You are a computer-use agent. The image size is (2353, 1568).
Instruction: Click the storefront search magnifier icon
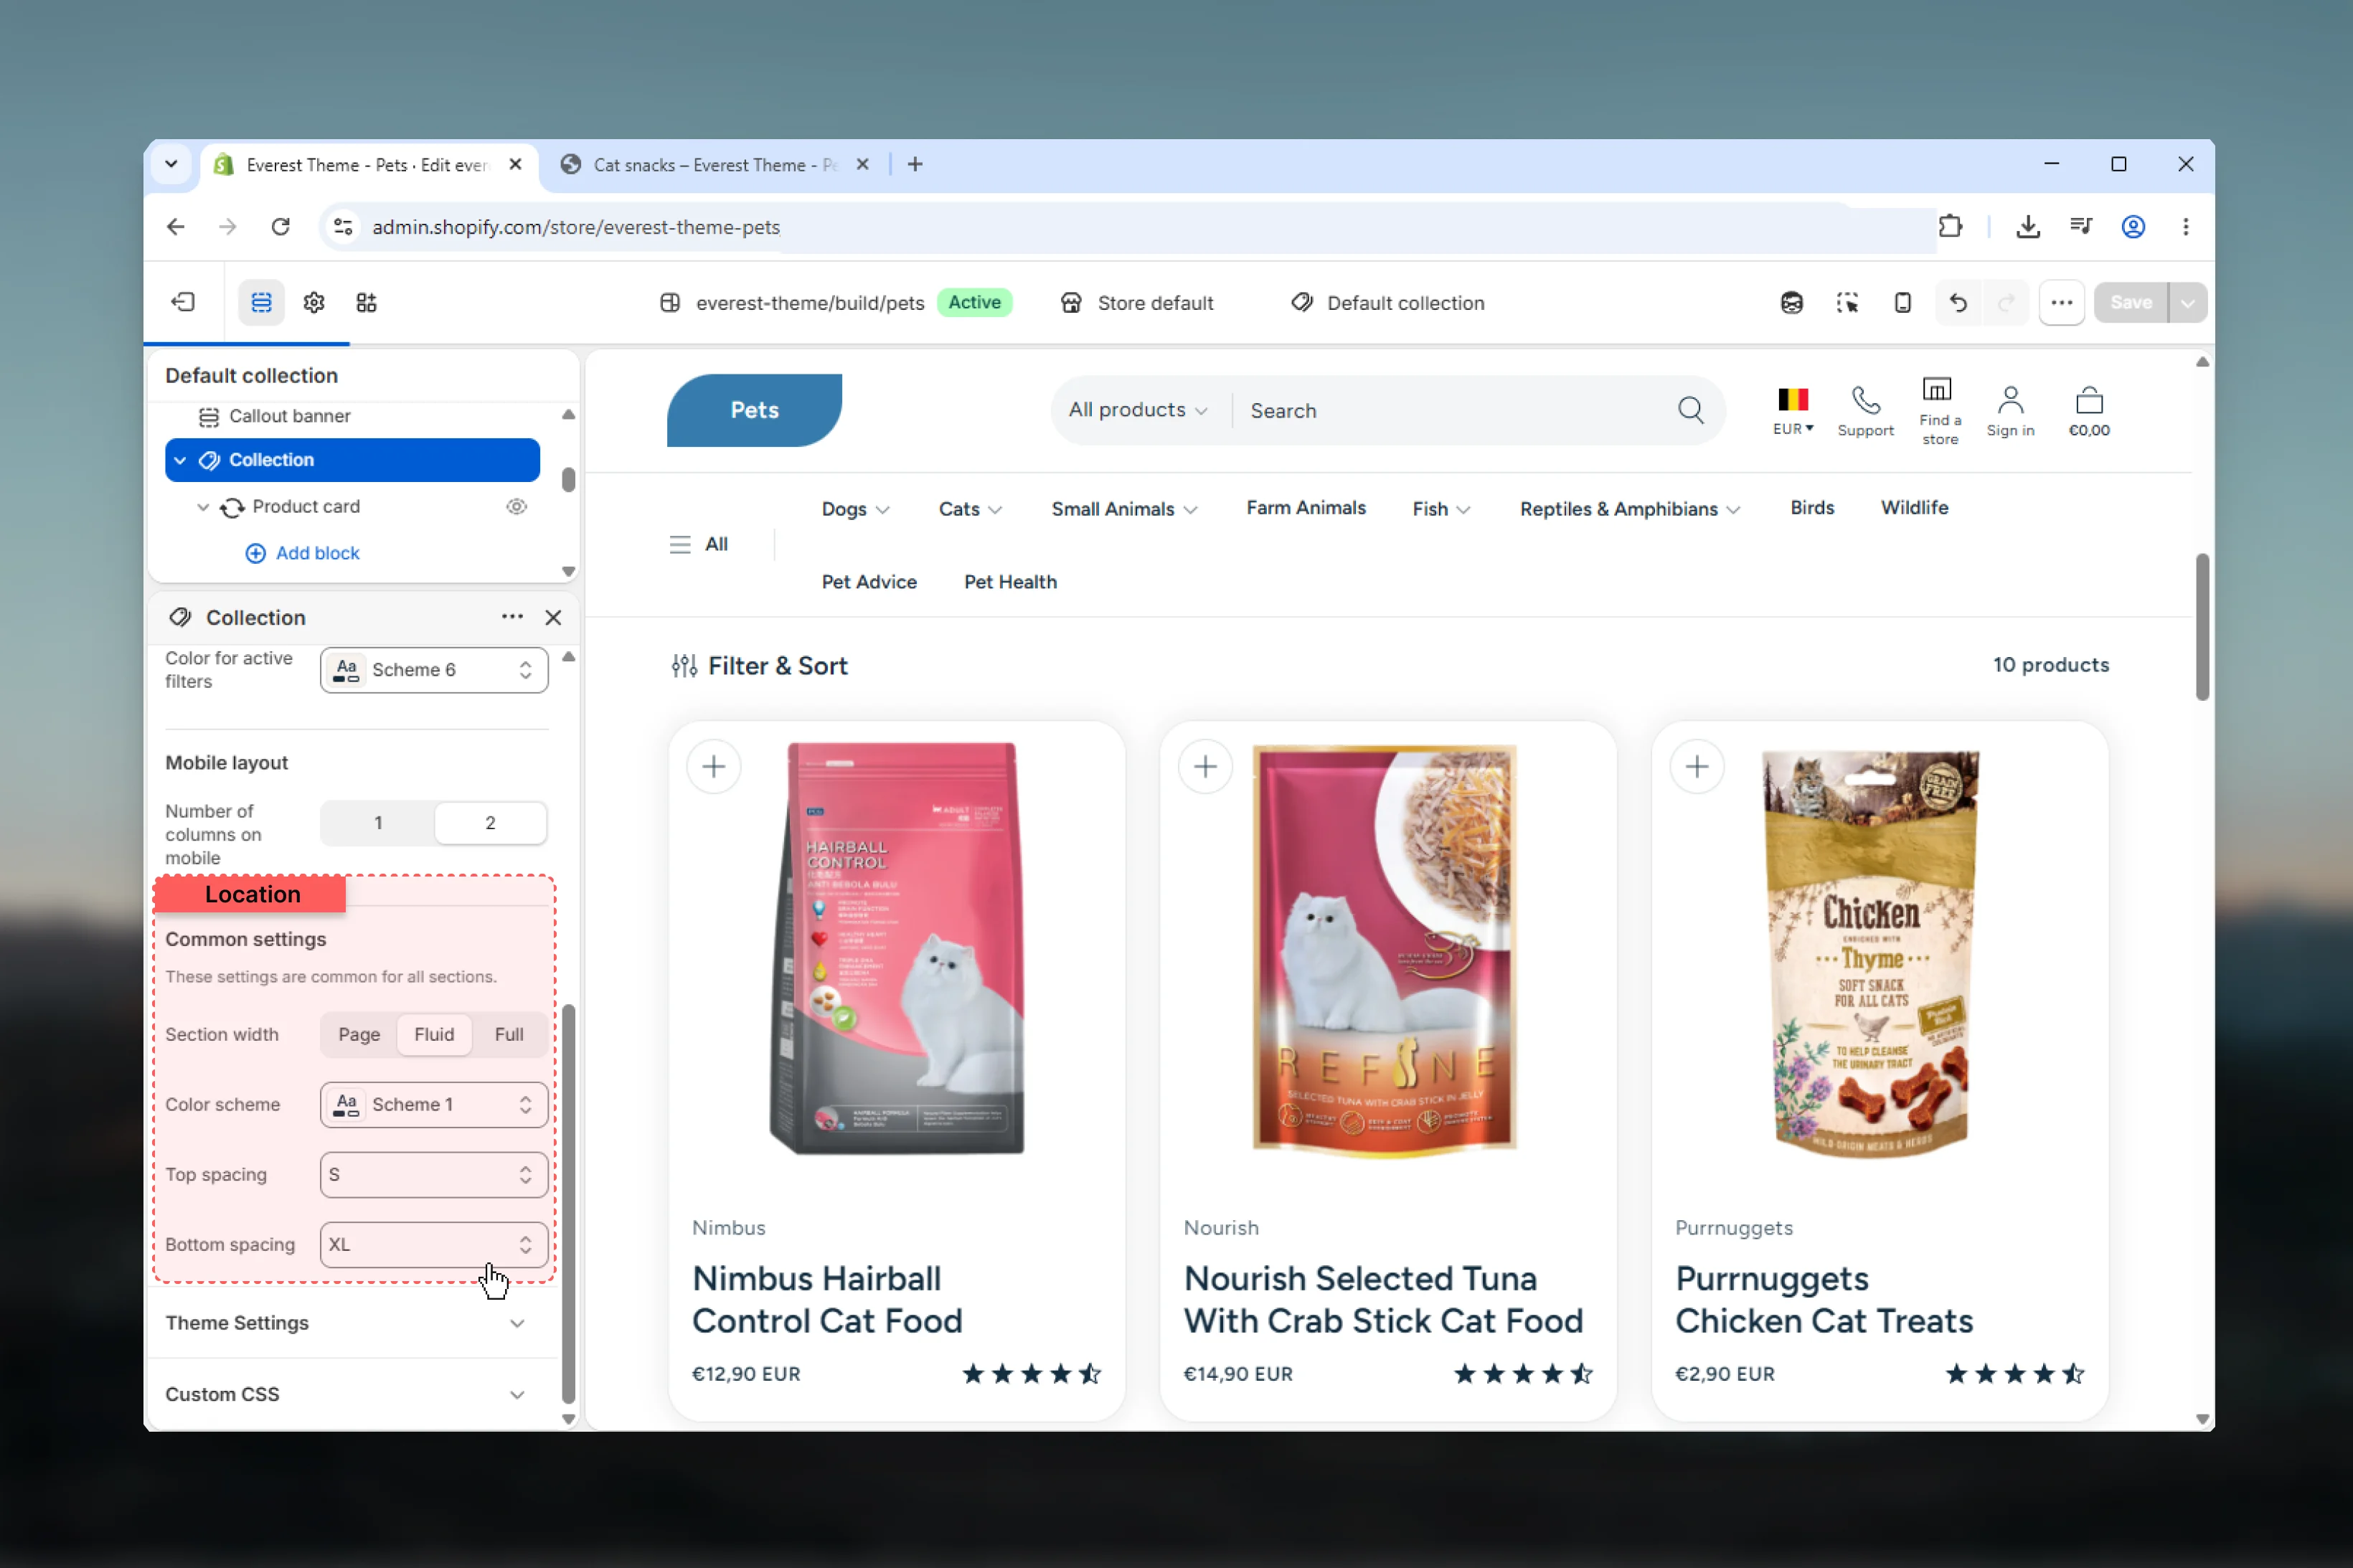click(x=1690, y=410)
